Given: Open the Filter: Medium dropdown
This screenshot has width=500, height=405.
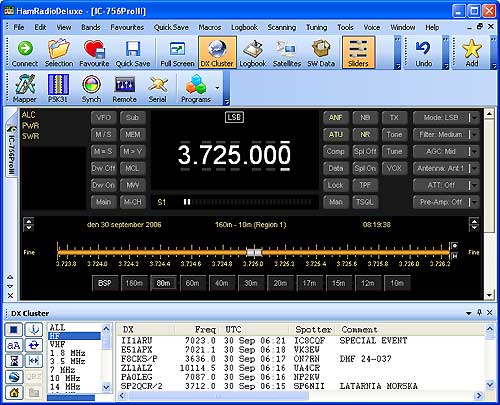Looking at the screenshot, I should (x=446, y=134).
